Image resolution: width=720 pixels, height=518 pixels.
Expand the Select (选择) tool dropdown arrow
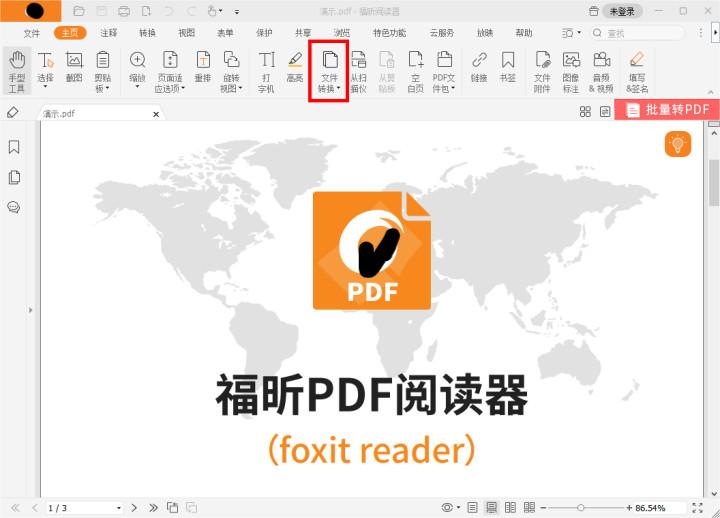click(45, 87)
